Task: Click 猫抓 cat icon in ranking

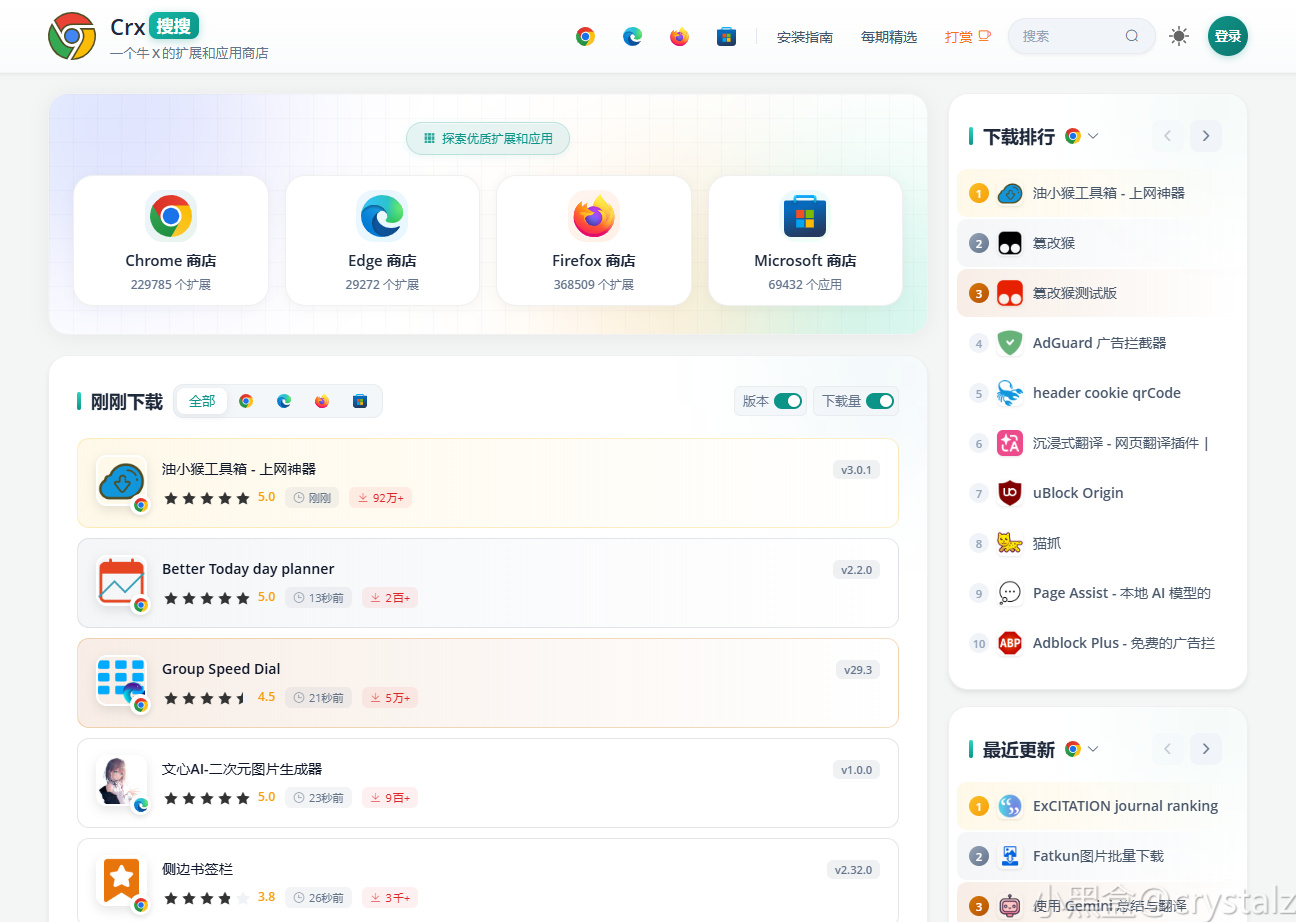Action: point(1010,543)
